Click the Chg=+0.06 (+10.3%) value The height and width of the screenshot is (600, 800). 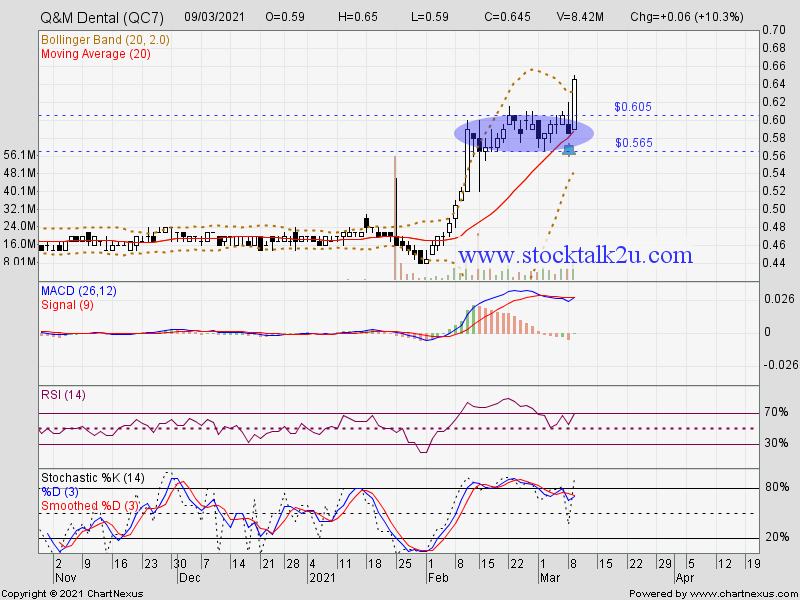click(x=714, y=18)
